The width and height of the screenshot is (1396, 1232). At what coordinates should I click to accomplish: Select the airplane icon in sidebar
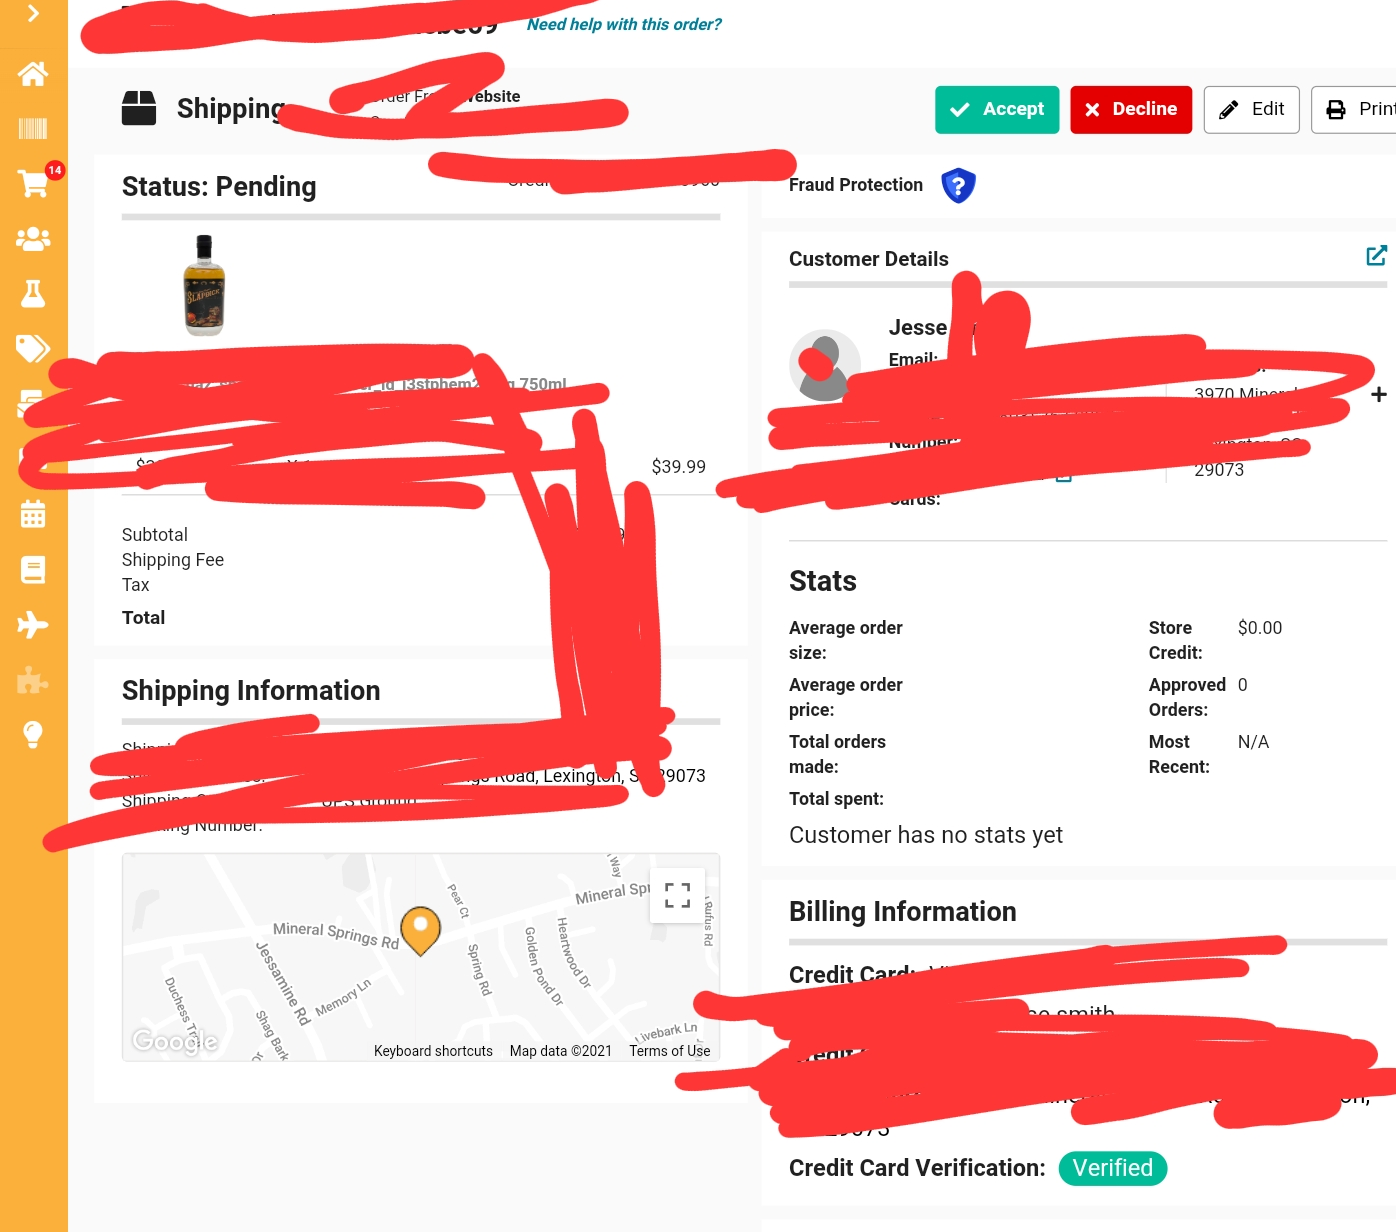click(x=33, y=625)
